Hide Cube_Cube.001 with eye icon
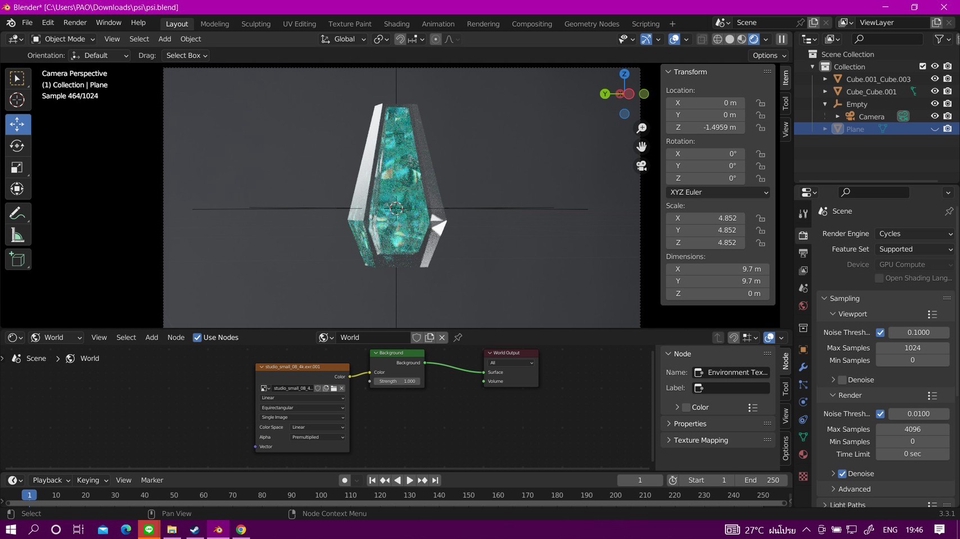This screenshot has width=960, height=539. pos(935,91)
